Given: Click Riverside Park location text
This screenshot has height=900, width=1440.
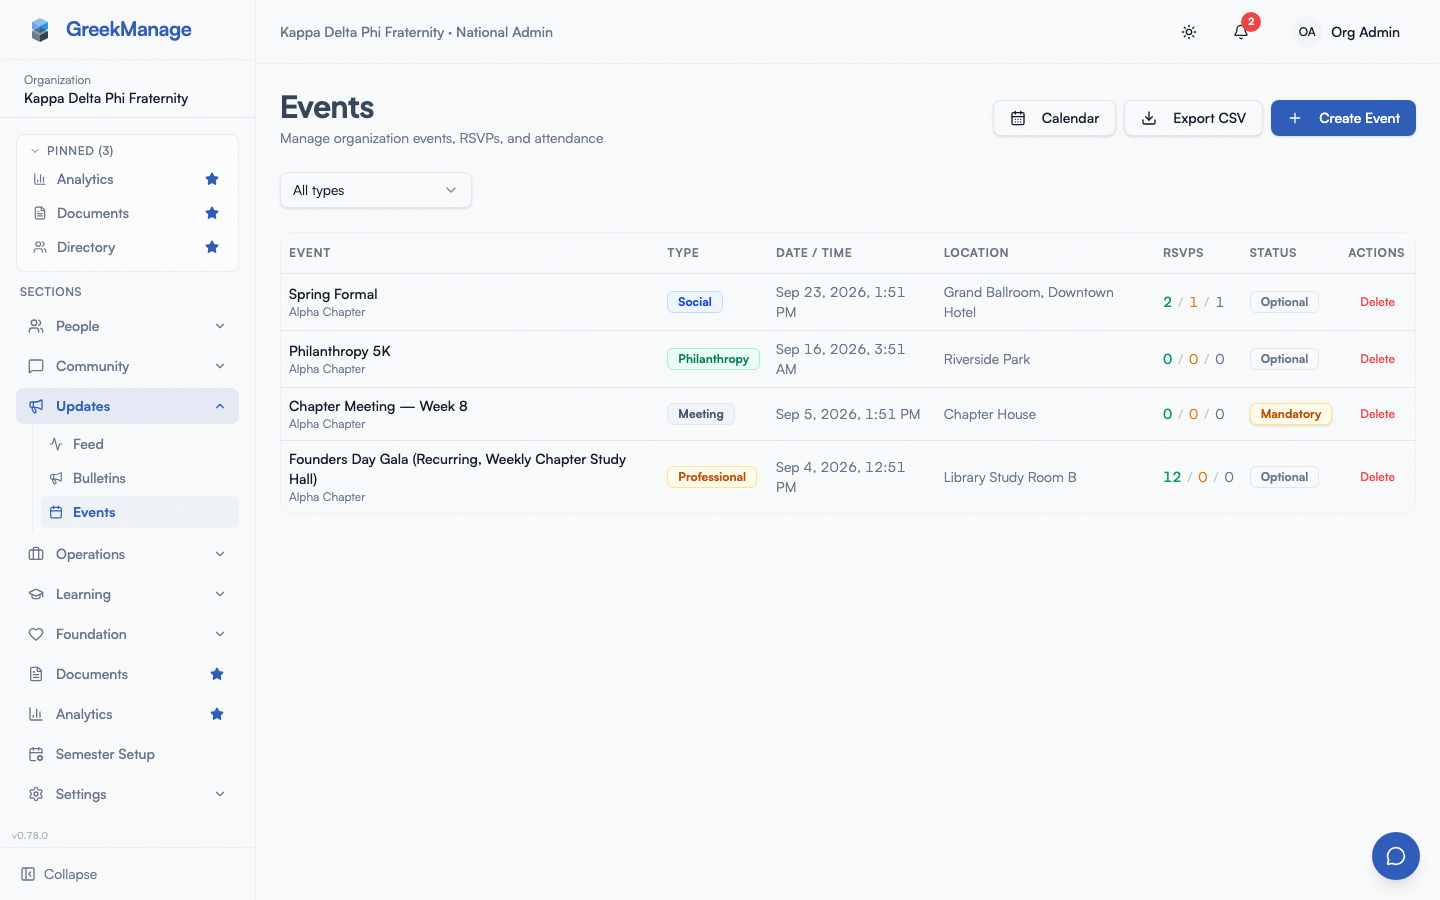Looking at the screenshot, I should pos(987,359).
